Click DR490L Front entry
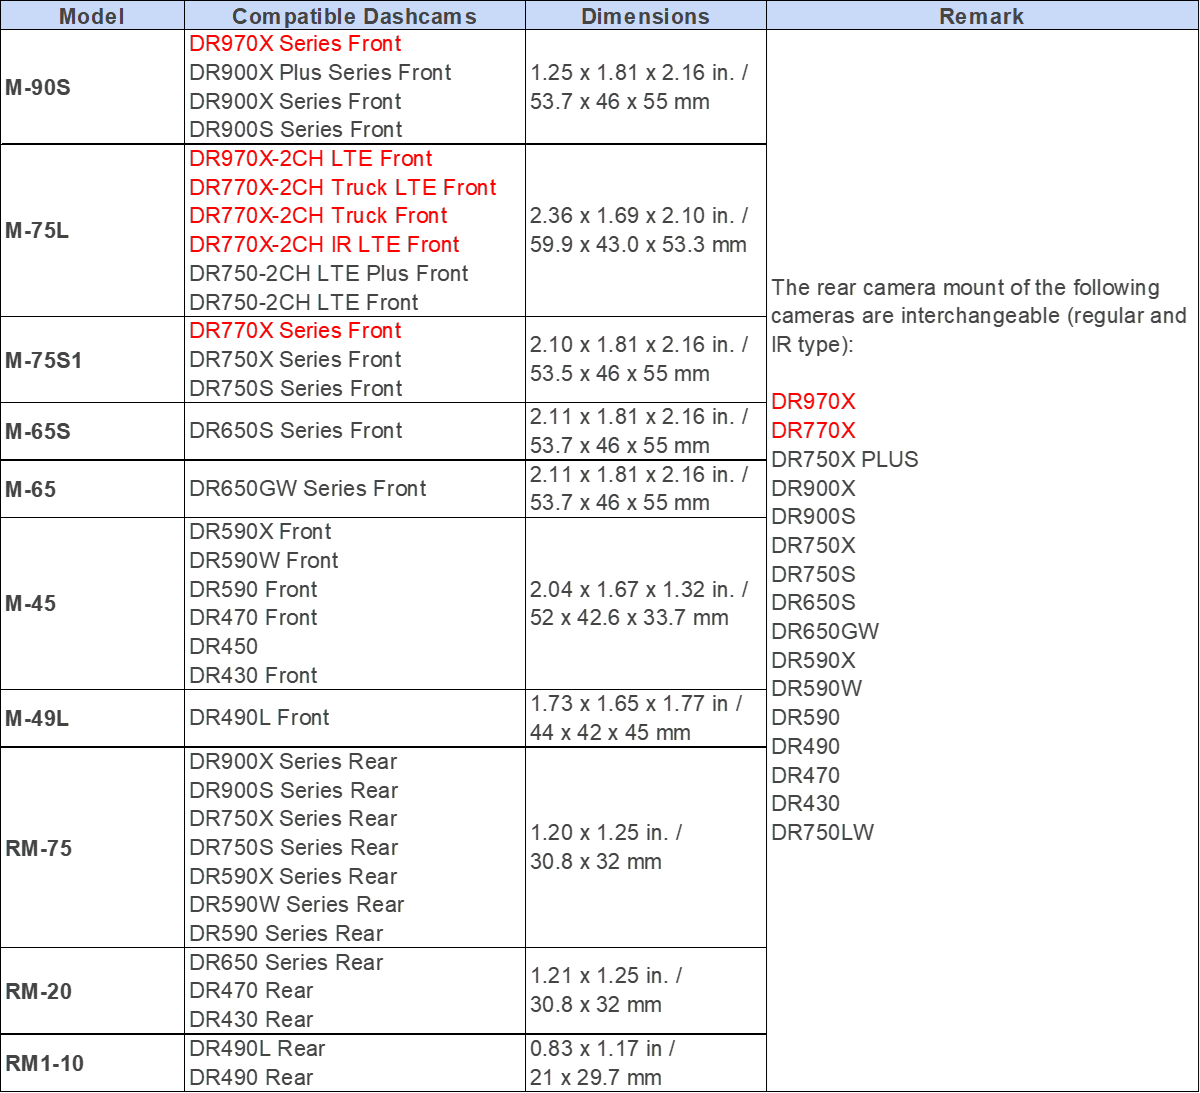Viewport: 1200px width, 1093px height. point(259,718)
